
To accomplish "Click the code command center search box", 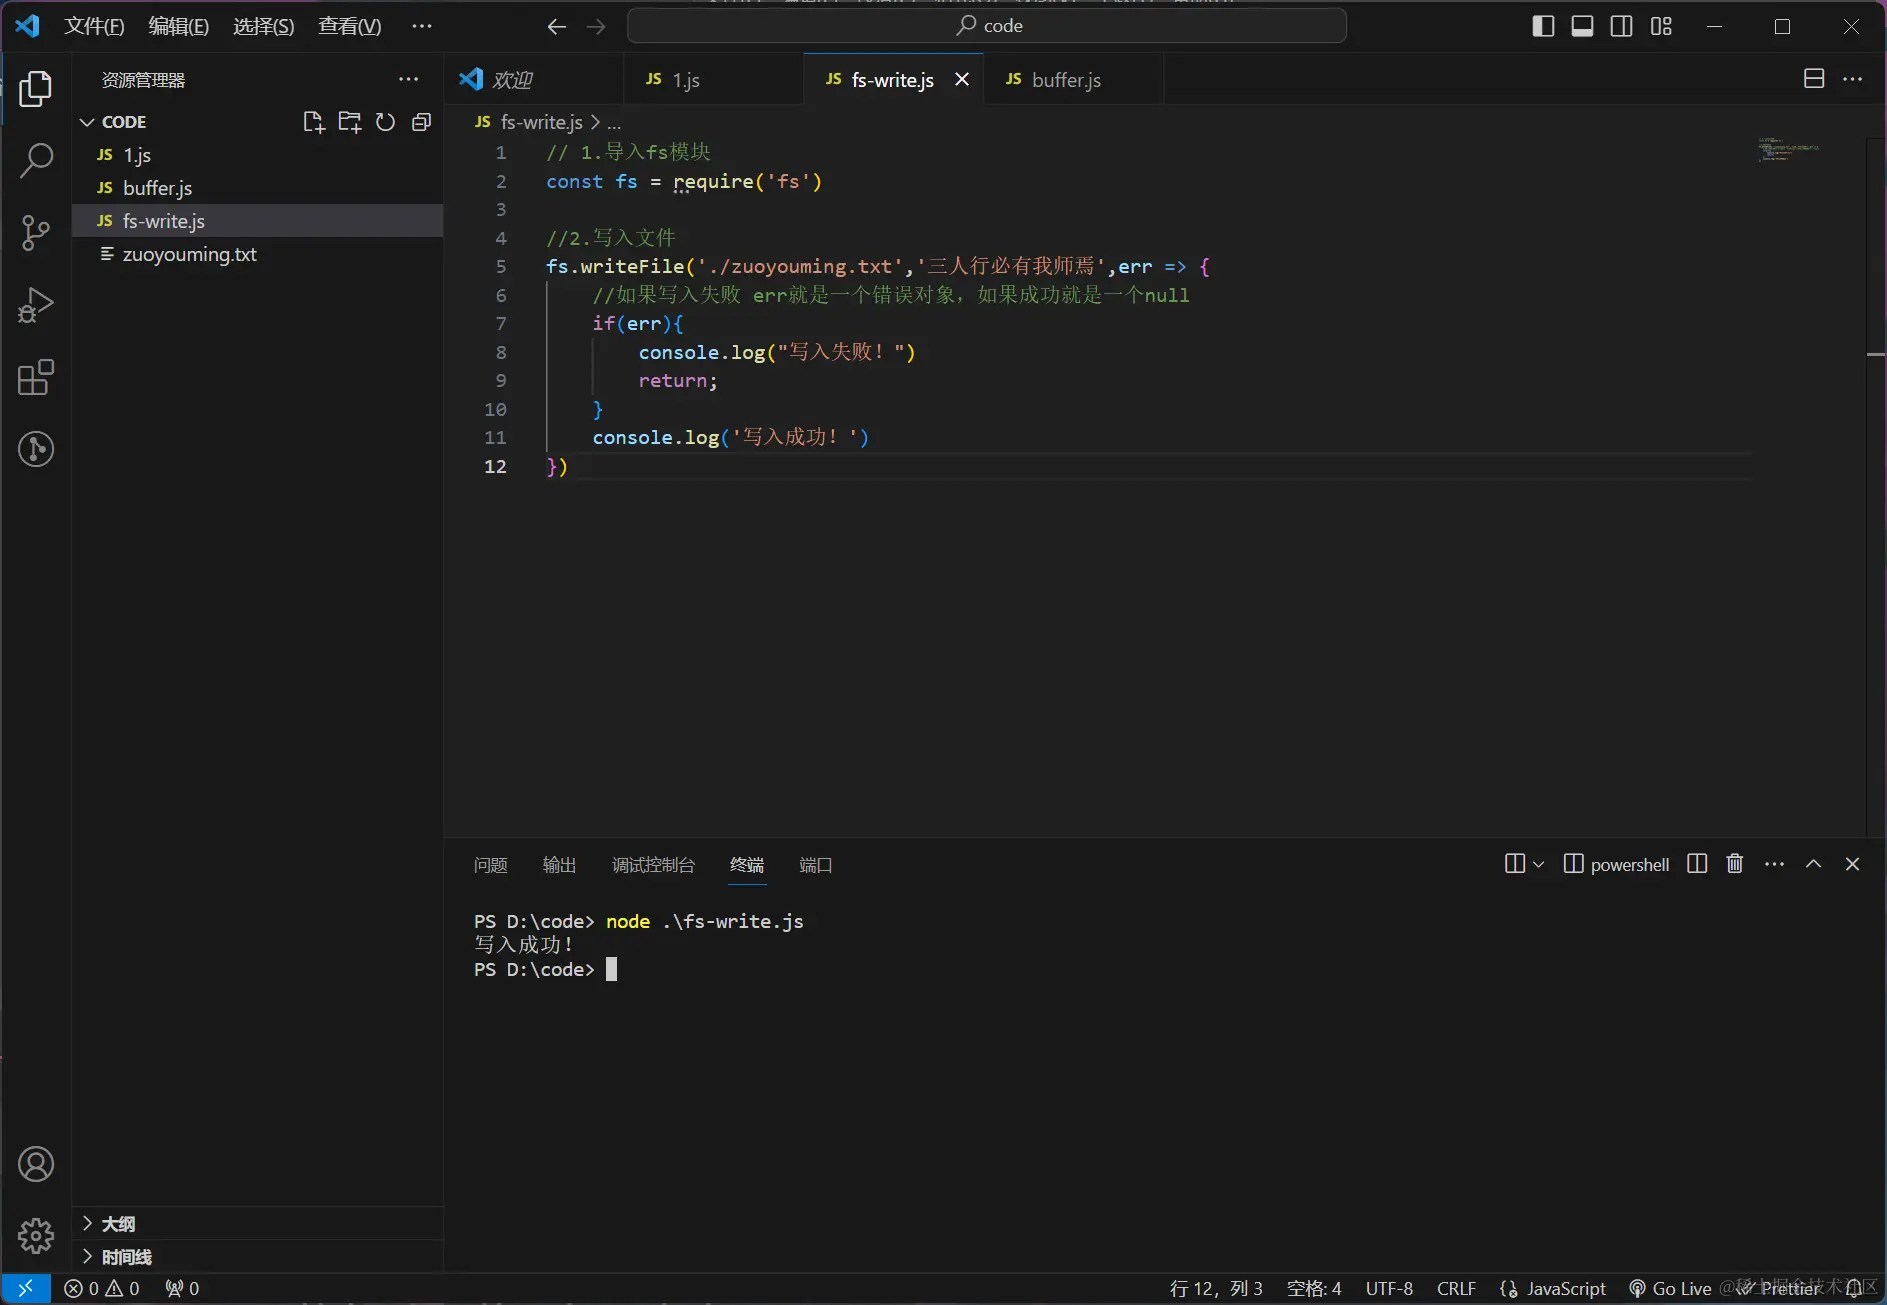I will 987,26.
